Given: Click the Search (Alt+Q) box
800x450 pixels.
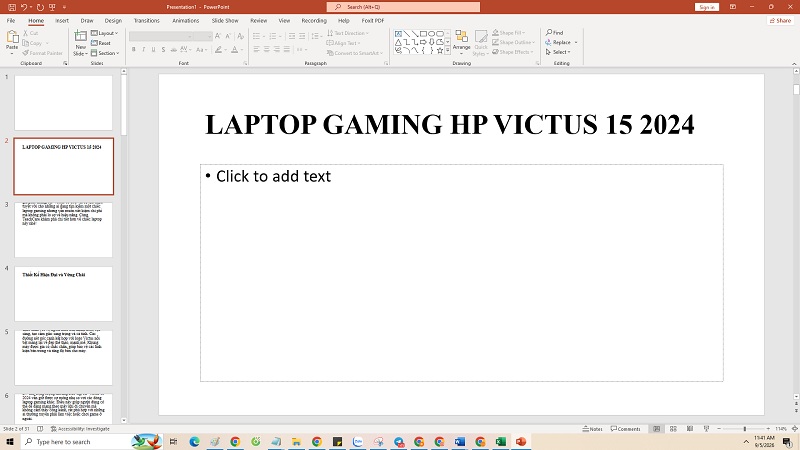Looking at the screenshot, I should (403, 7).
